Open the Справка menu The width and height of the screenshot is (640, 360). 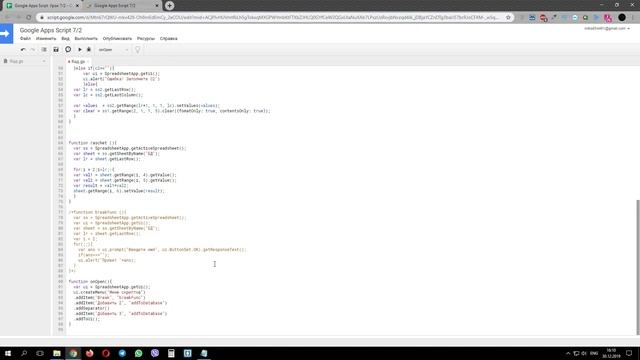(169, 38)
